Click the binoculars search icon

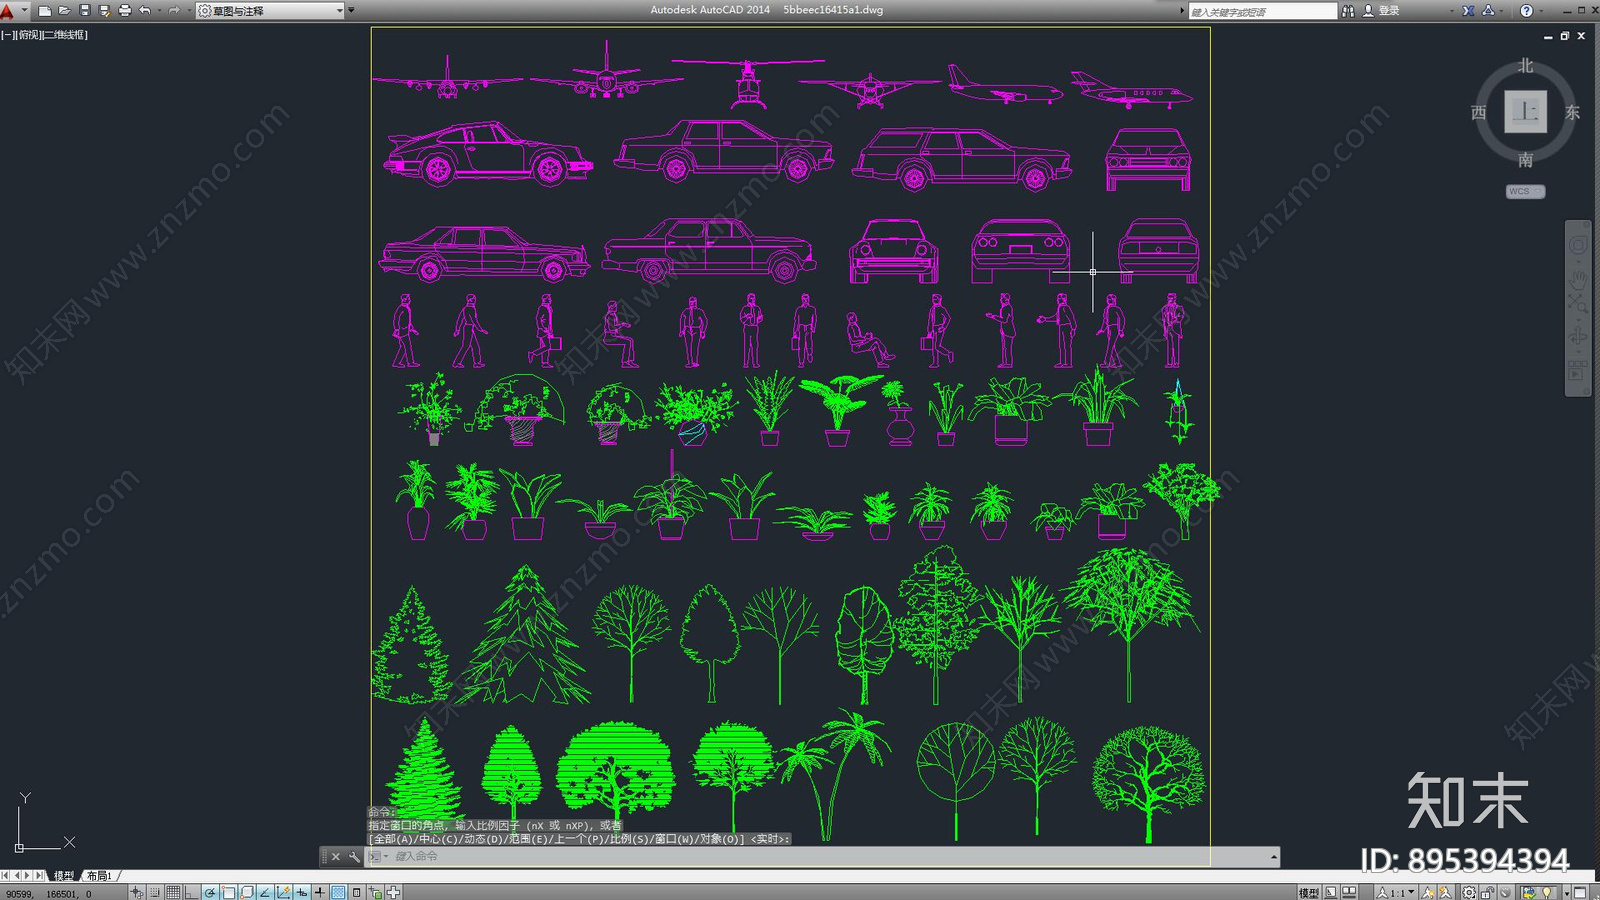tap(1348, 11)
